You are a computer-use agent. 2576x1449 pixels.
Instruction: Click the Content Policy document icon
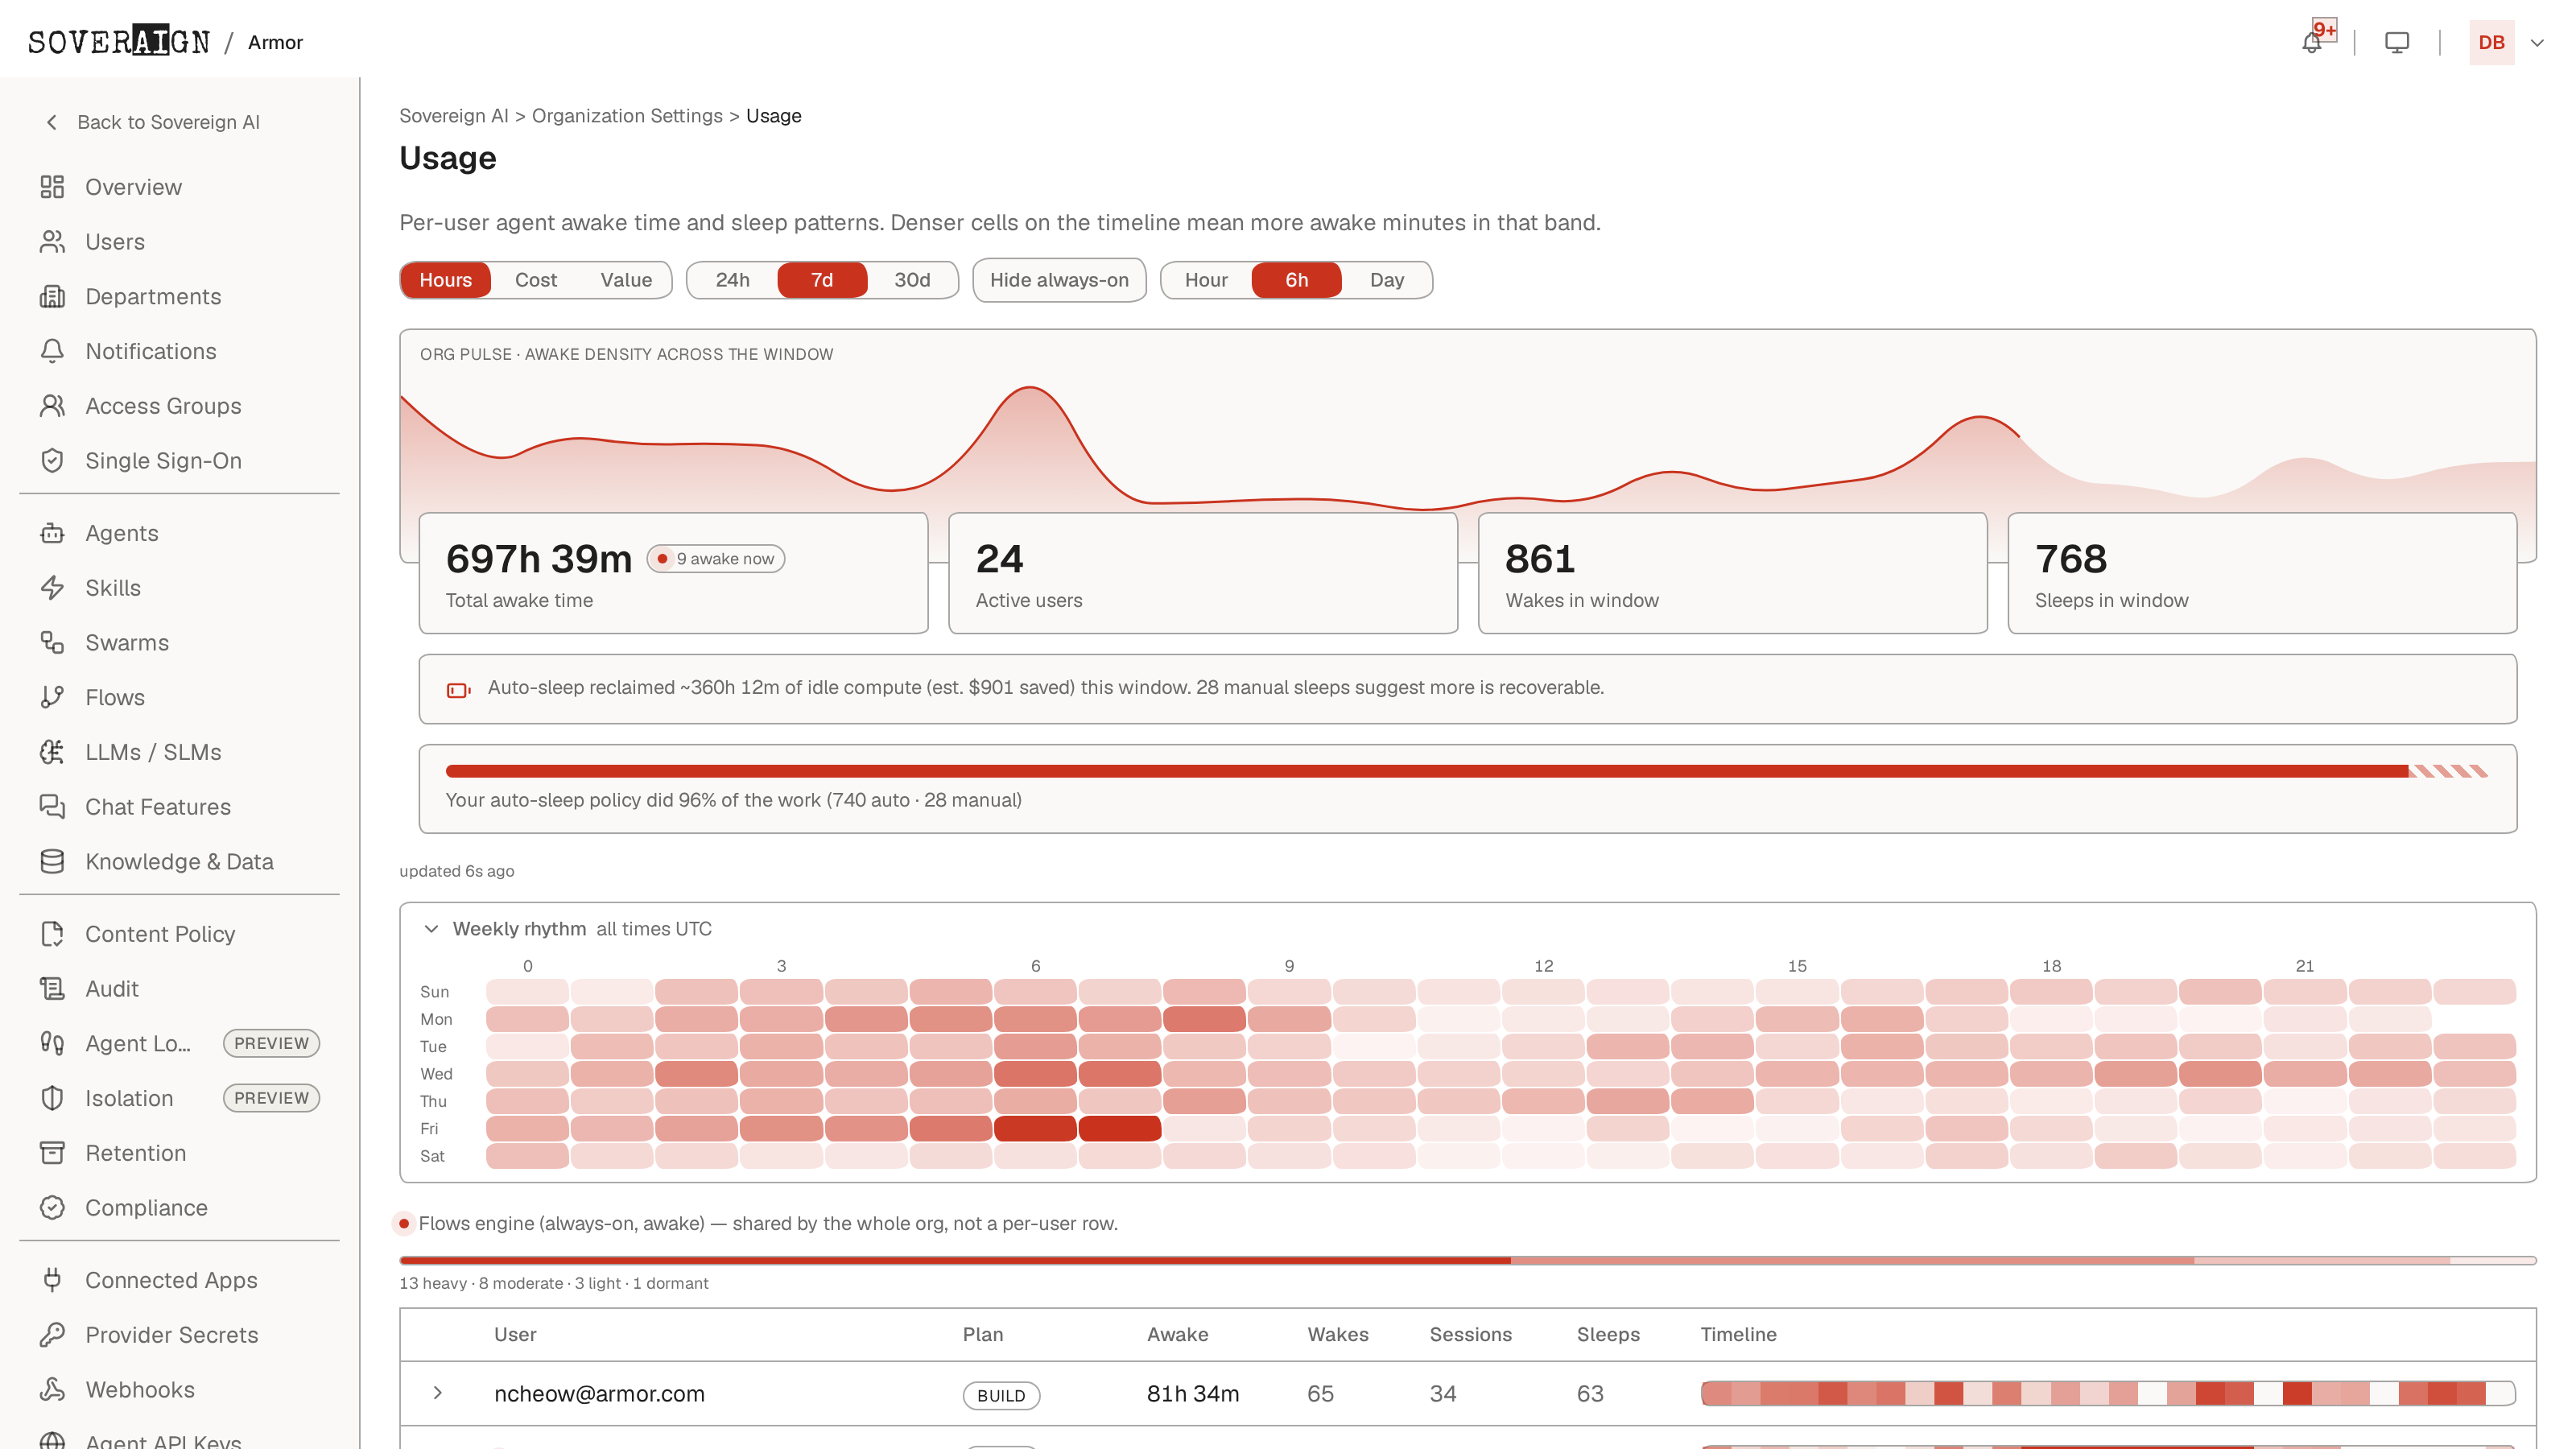click(52, 934)
